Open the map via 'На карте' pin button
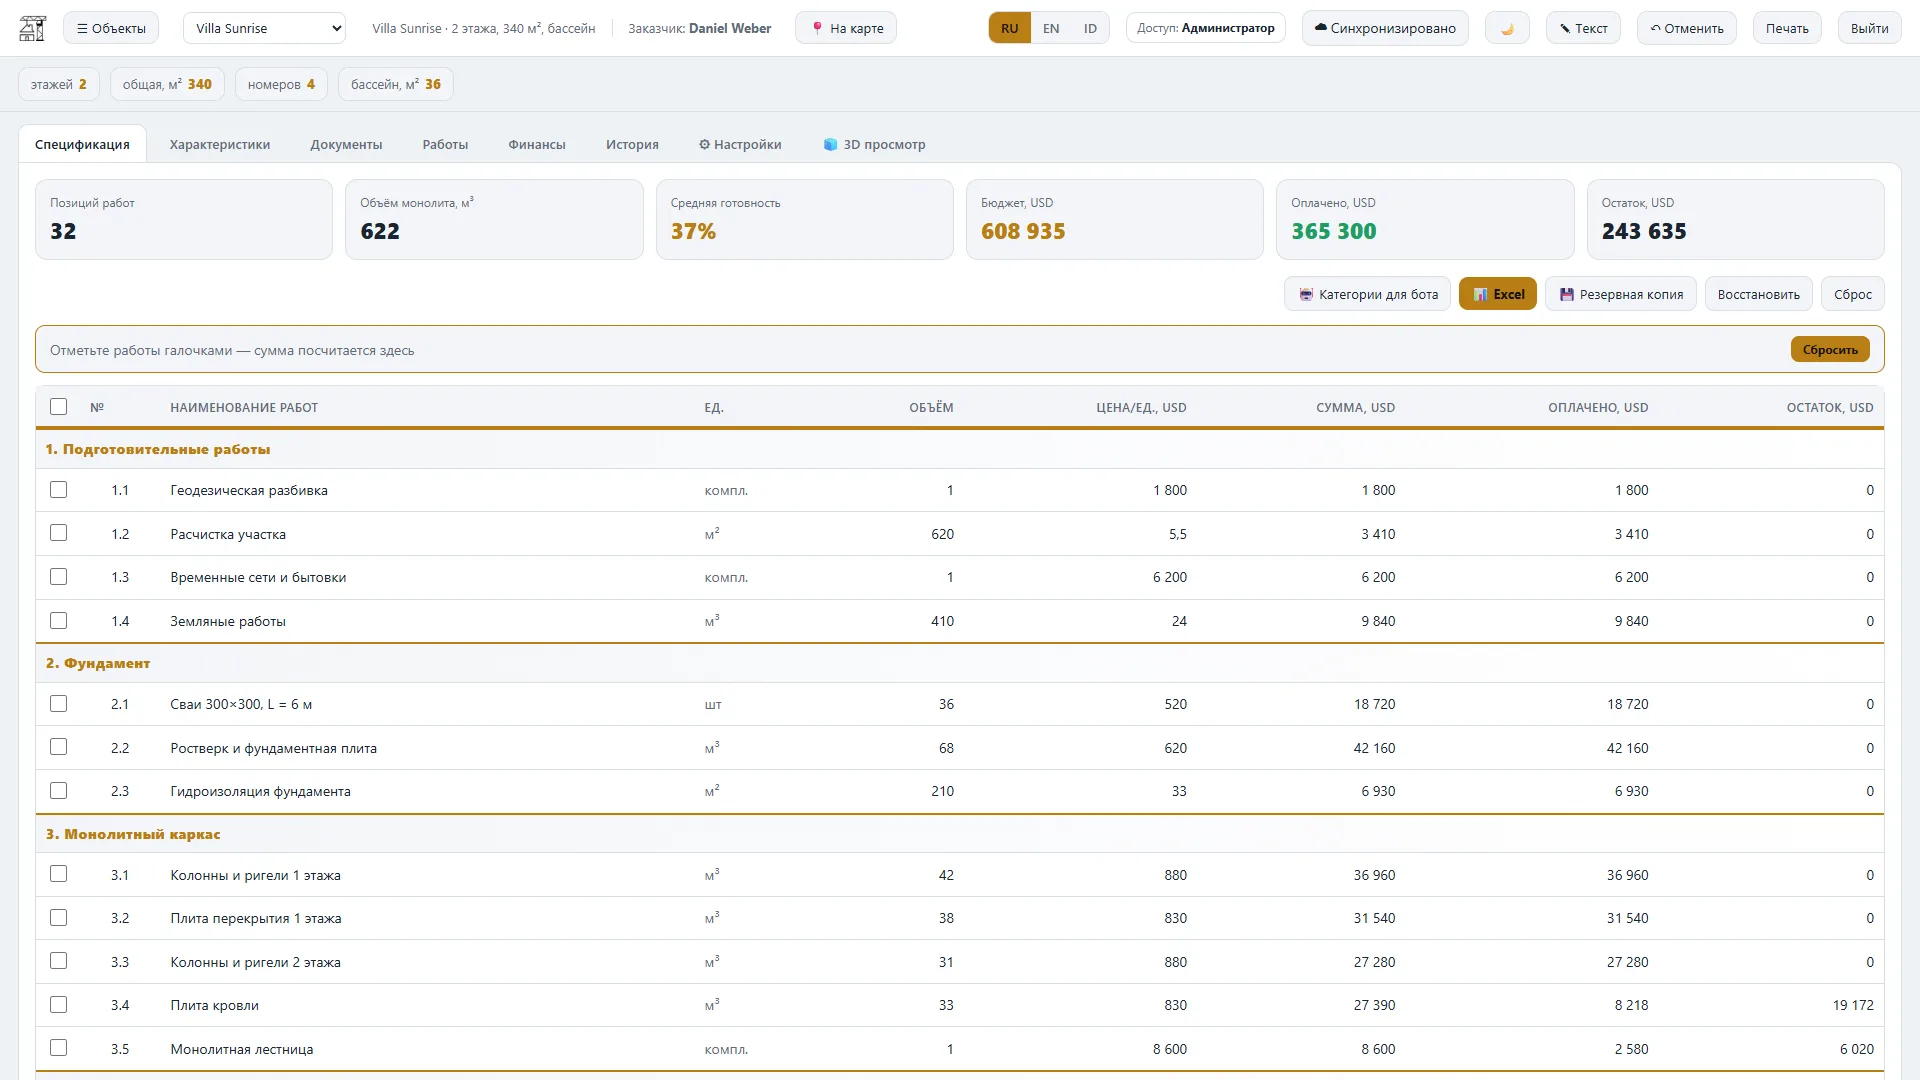Image resolution: width=1920 pixels, height=1080 pixels. [x=846, y=28]
